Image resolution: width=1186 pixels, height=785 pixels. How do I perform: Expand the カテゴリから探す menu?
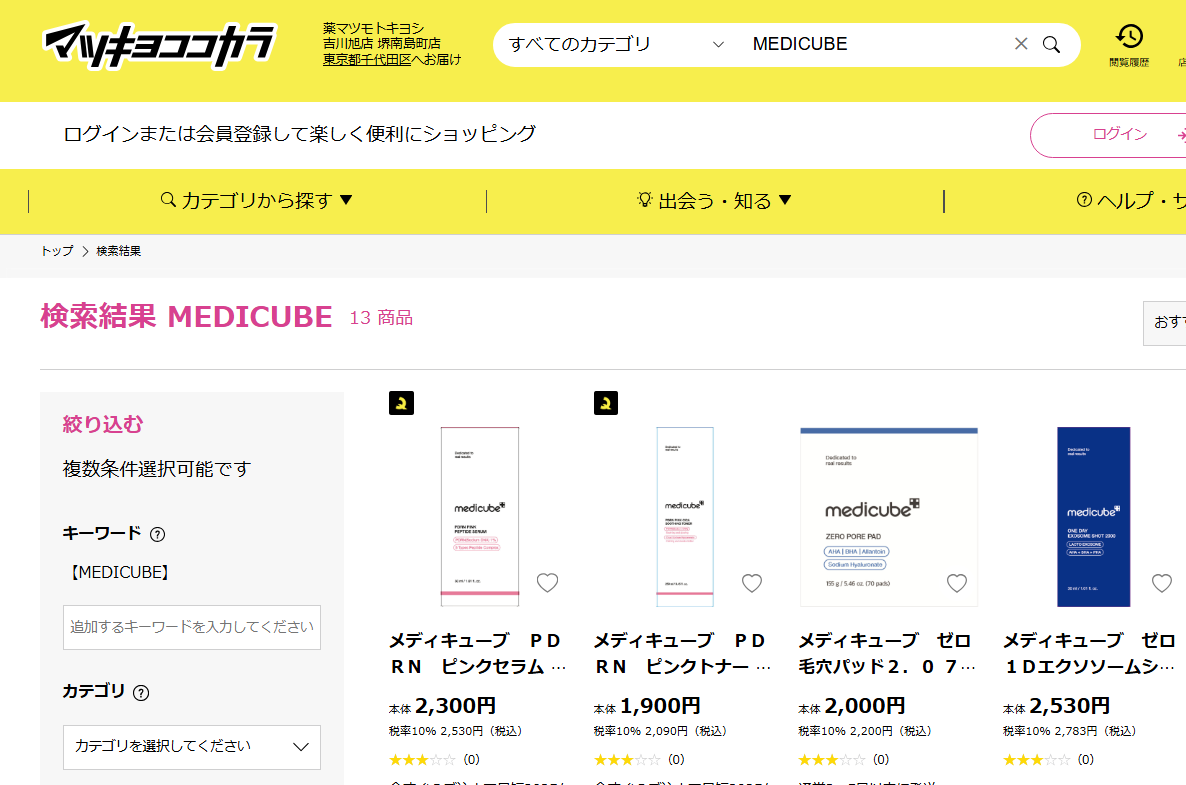tap(257, 200)
